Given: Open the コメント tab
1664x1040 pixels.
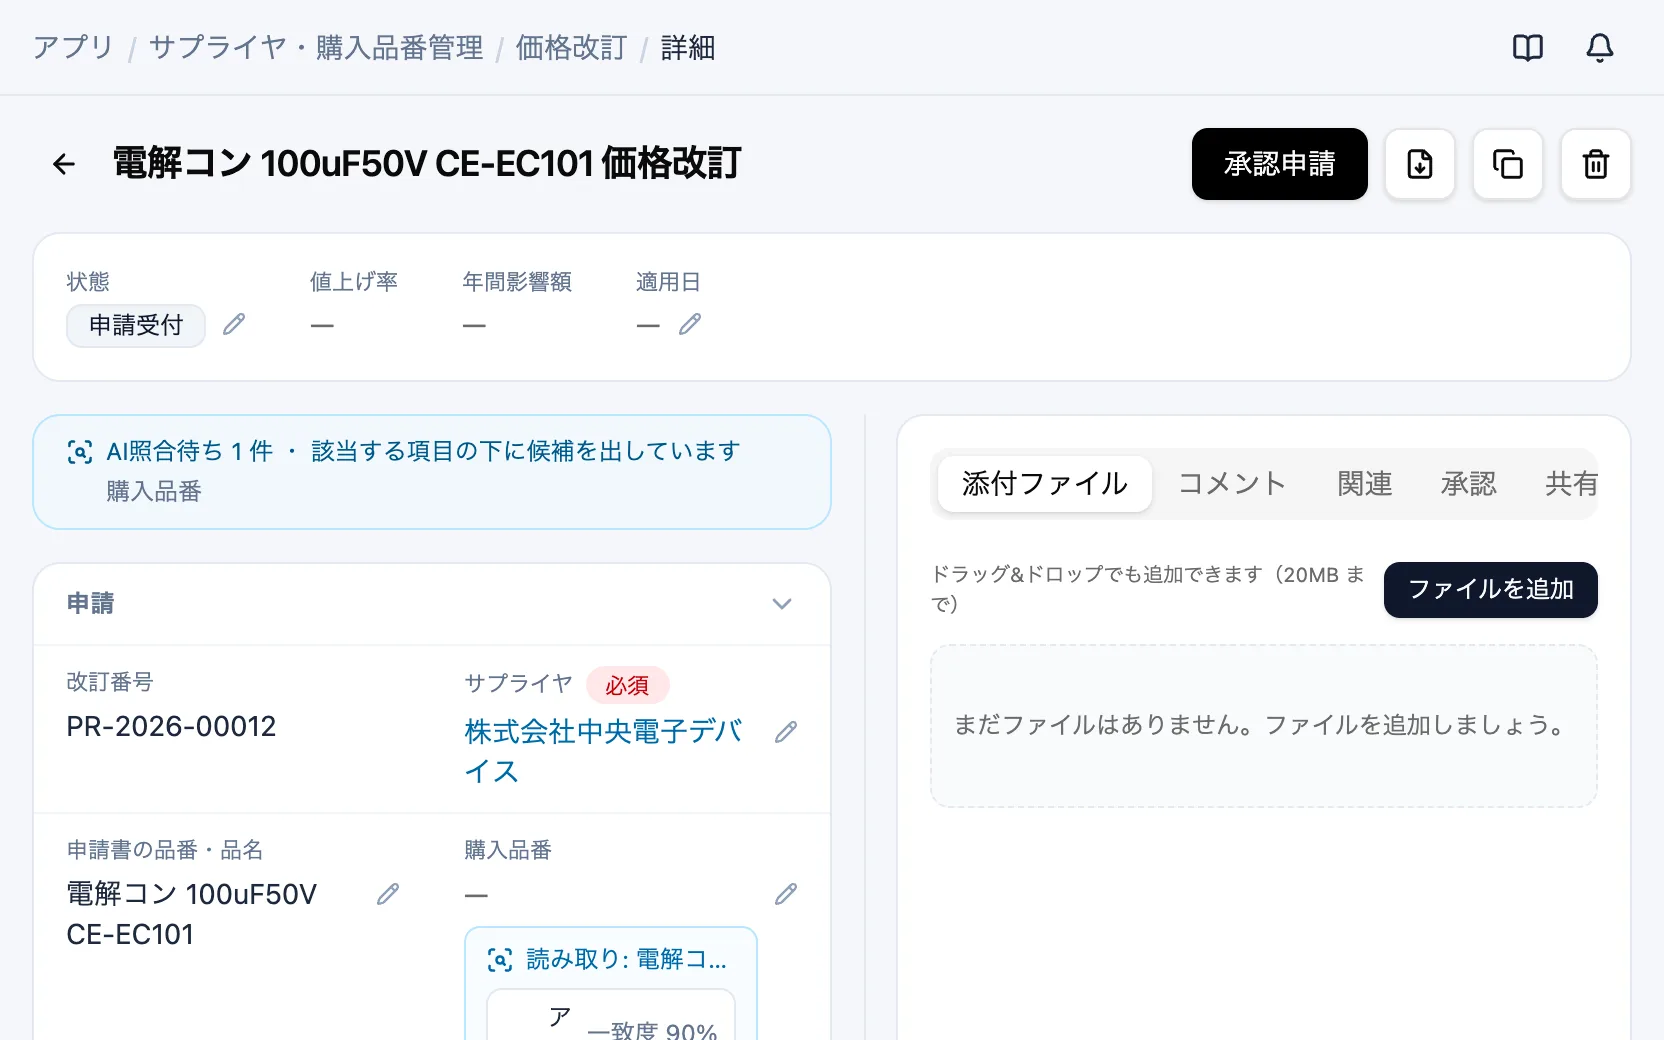Looking at the screenshot, I should pyautogui.click(x=1232, y=484).
